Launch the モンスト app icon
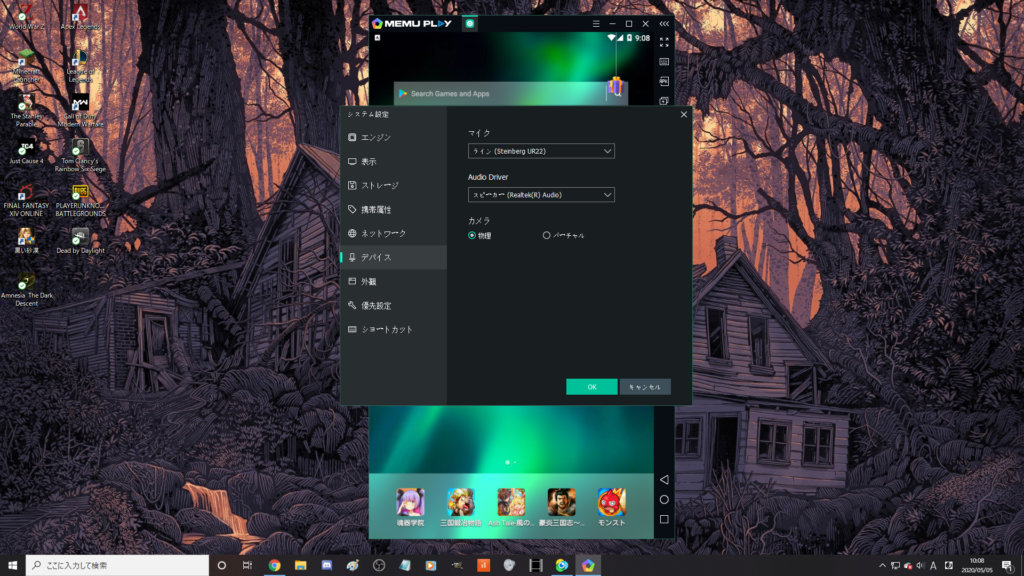1024x576 pixels. click(611, 507)
